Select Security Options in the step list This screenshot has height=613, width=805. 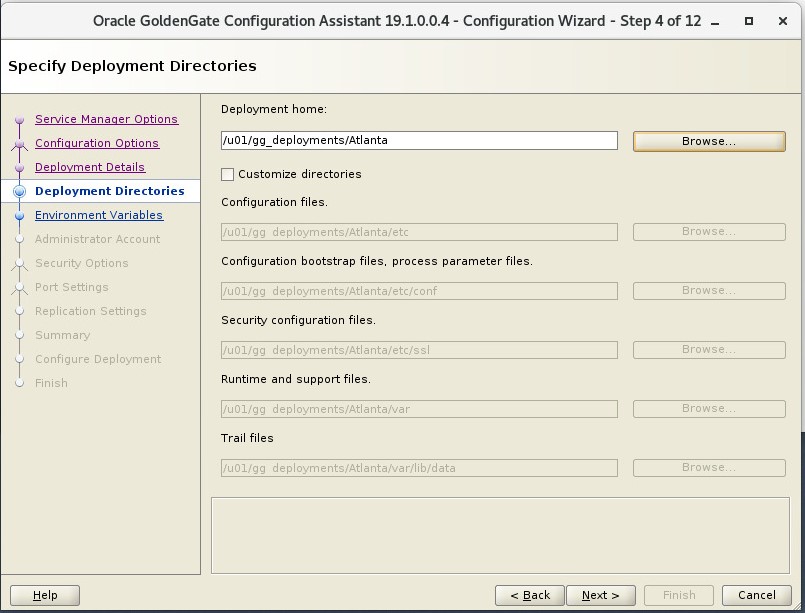click(82, 263)
